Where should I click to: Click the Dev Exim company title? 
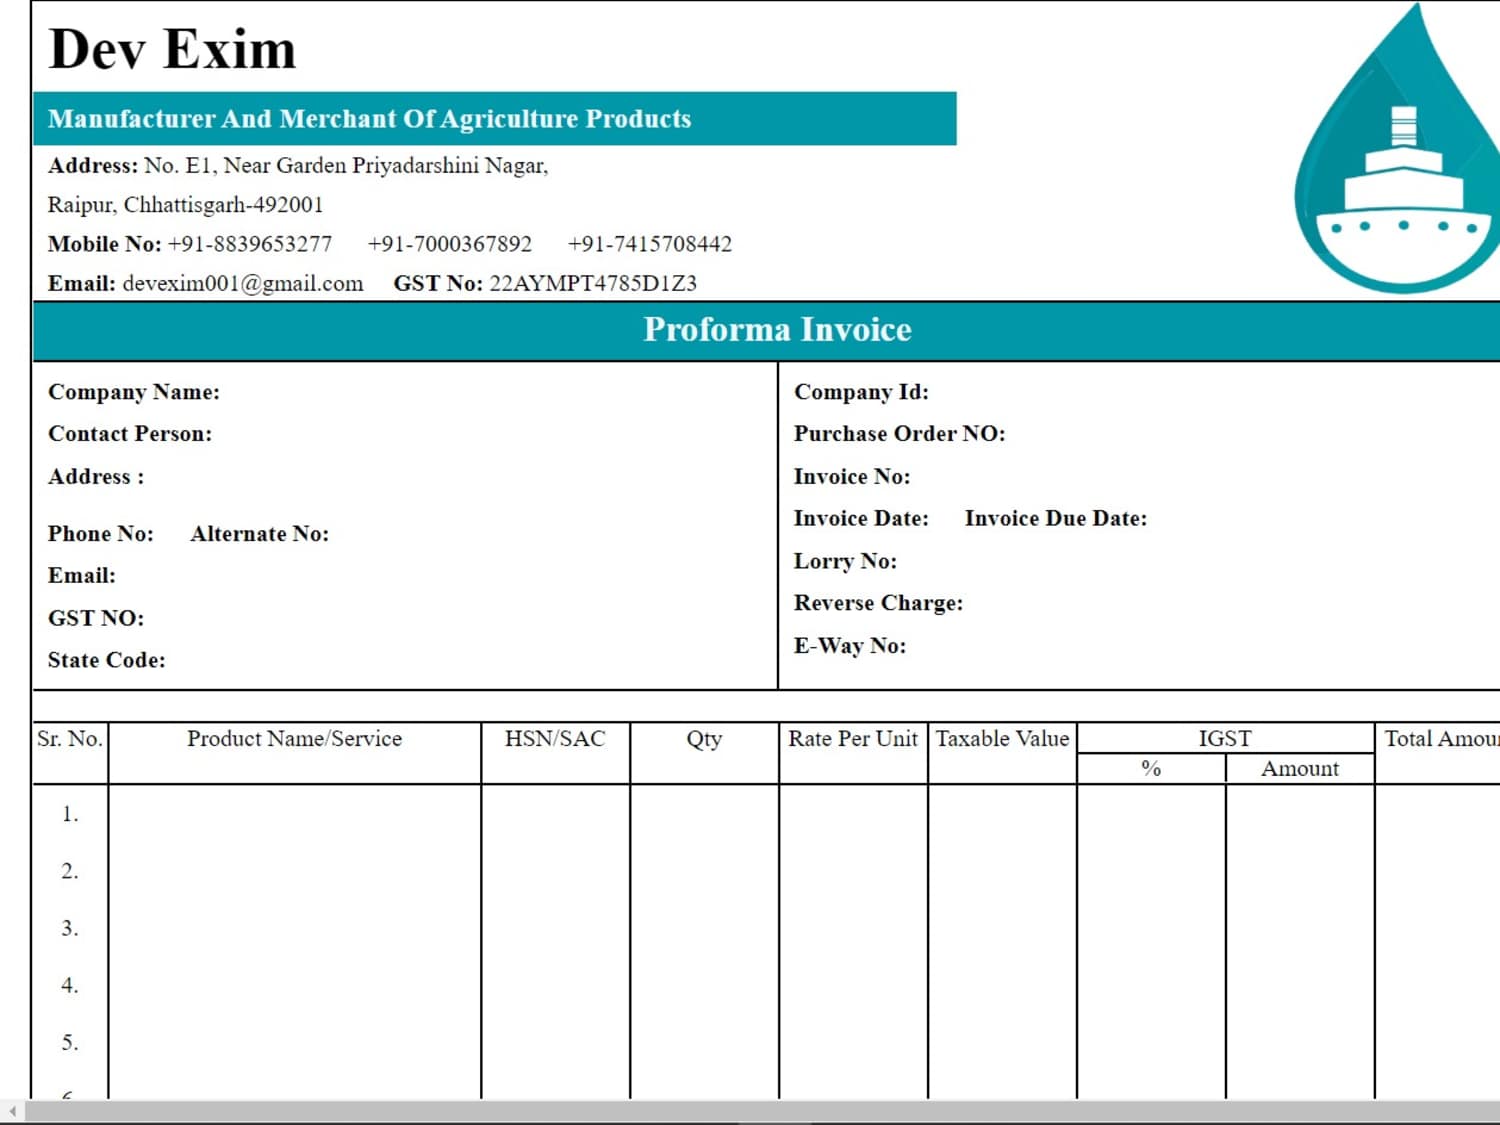pos(172,49)
